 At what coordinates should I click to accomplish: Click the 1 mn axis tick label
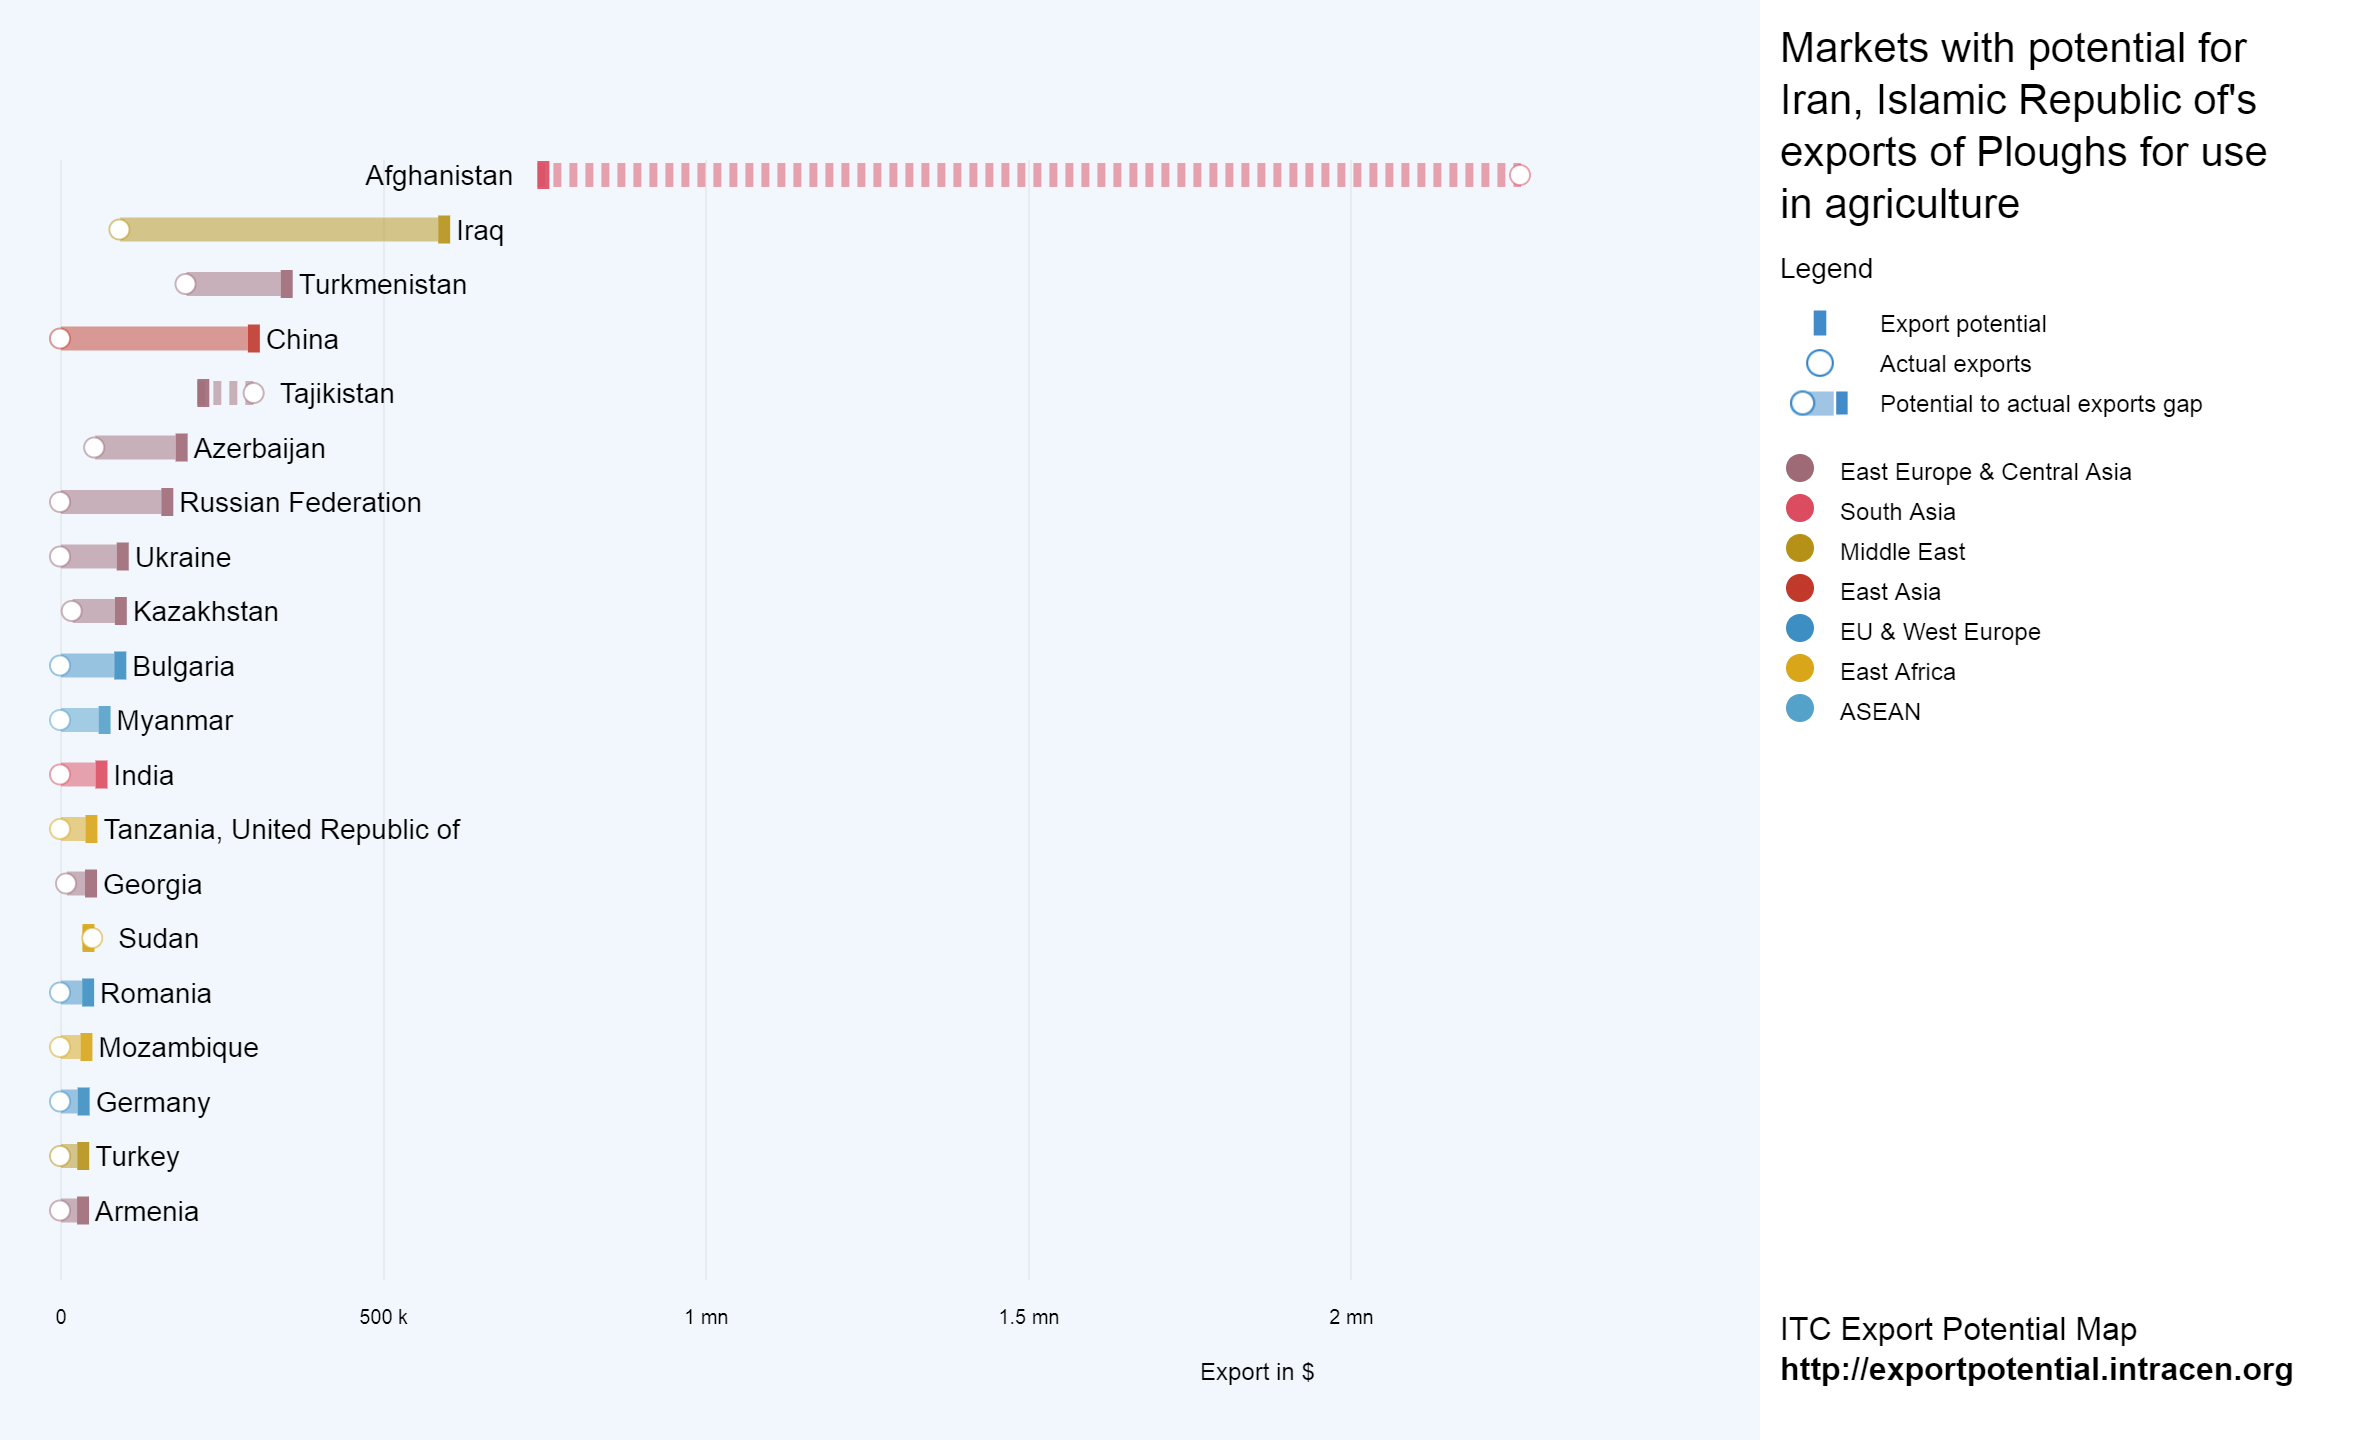coord(706,1317)
